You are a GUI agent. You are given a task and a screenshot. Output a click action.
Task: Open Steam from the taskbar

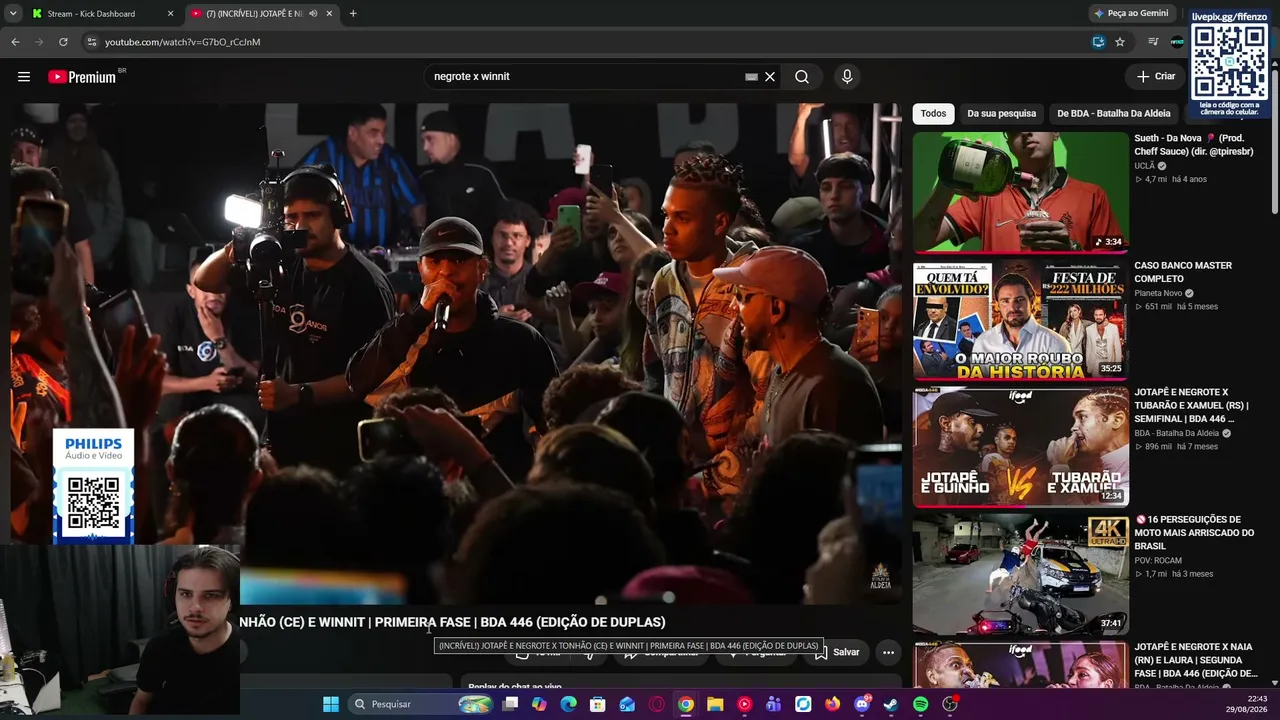tap(891, 704)
